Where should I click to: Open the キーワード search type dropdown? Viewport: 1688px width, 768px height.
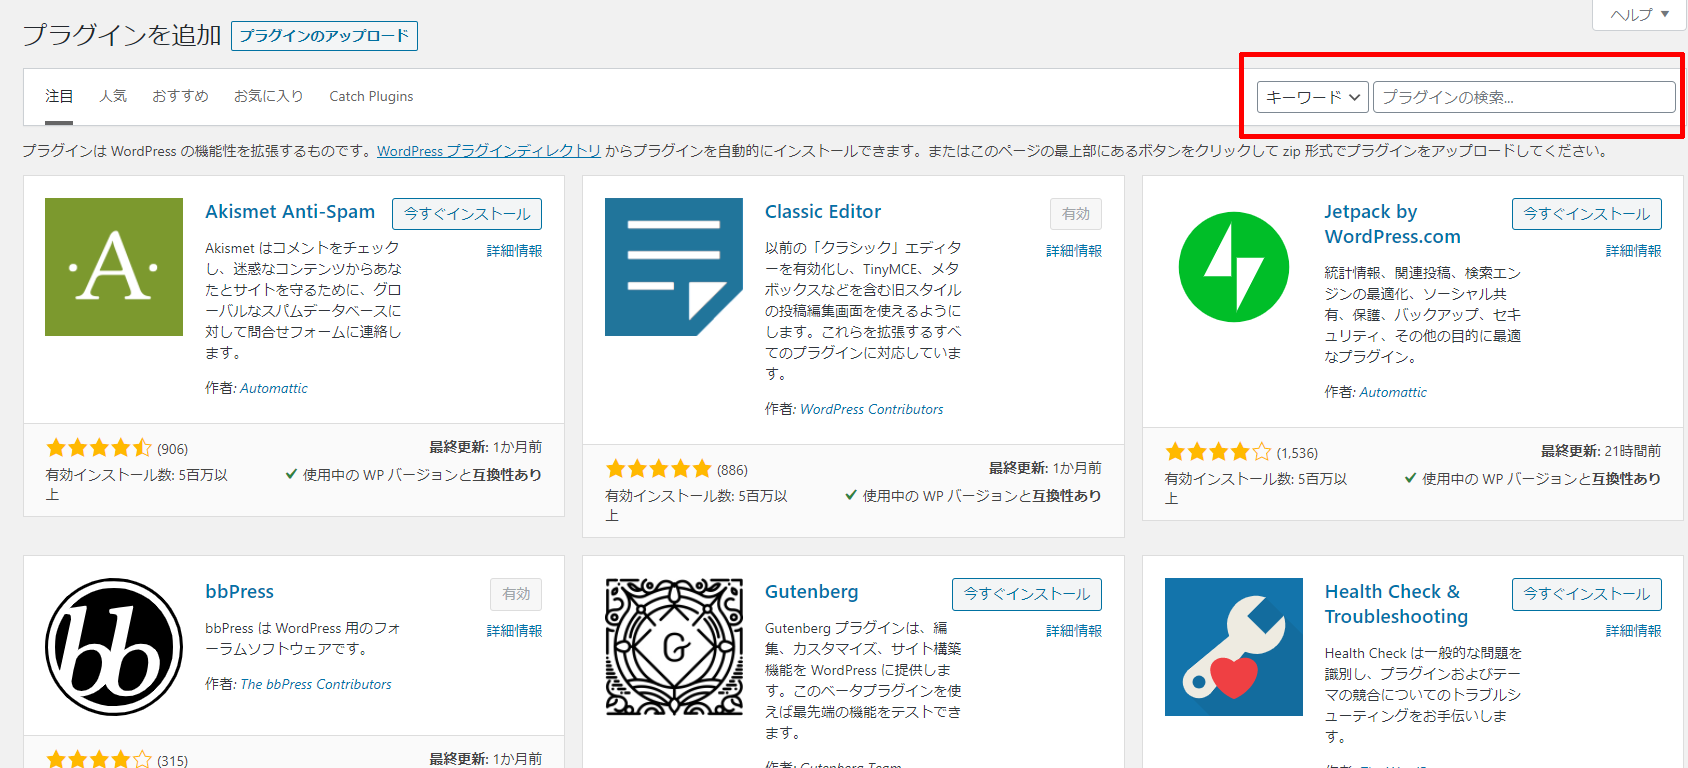tap(1312, 97)
